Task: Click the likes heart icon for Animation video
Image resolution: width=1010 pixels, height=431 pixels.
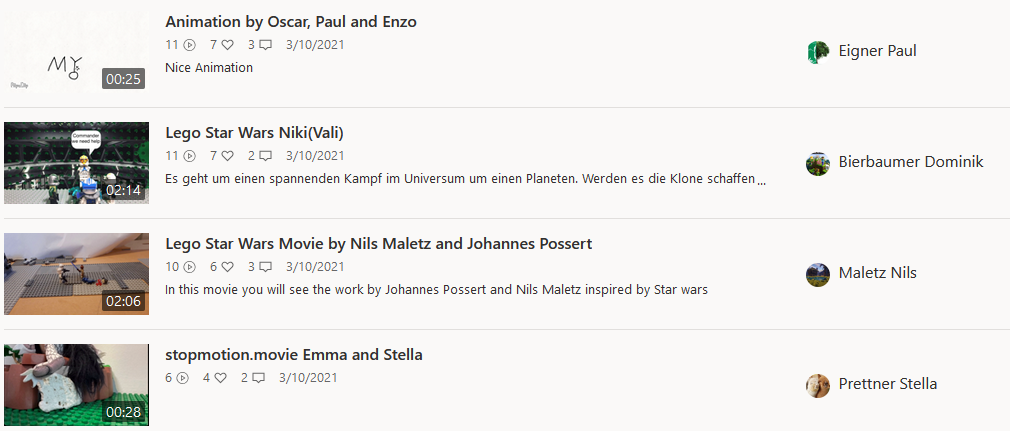Action: [227, 45]
